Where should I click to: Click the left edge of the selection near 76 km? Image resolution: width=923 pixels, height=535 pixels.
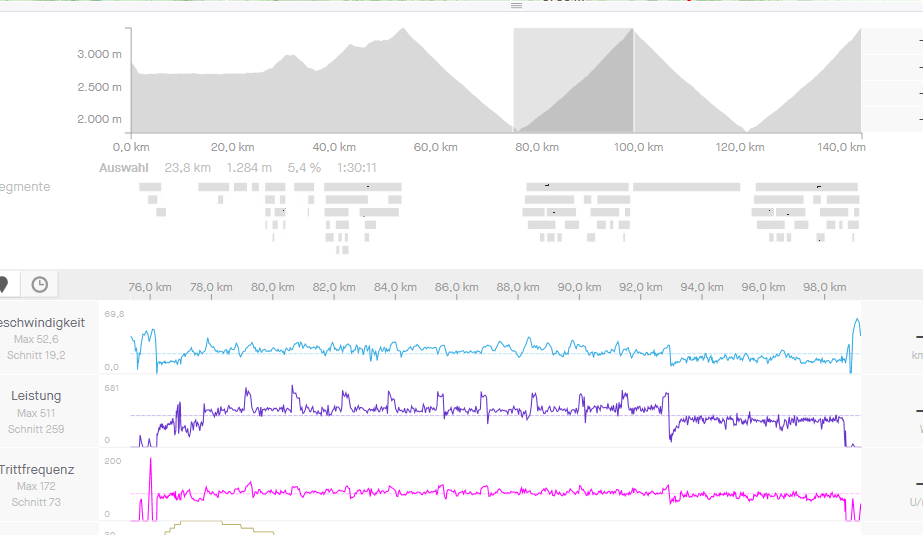click(514, 81)
